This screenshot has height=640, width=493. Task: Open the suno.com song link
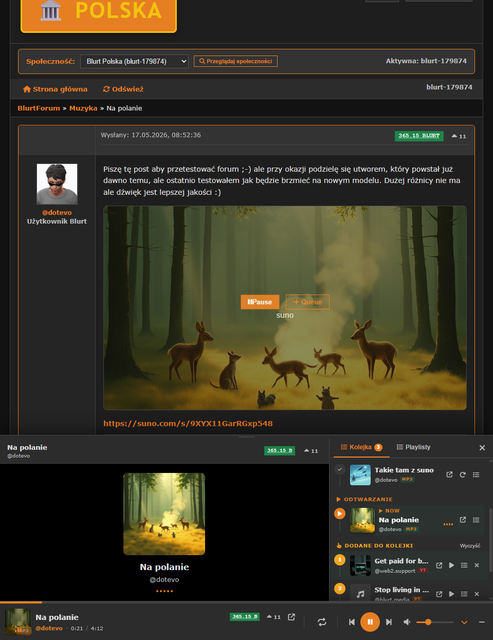[x=188, y=423]
